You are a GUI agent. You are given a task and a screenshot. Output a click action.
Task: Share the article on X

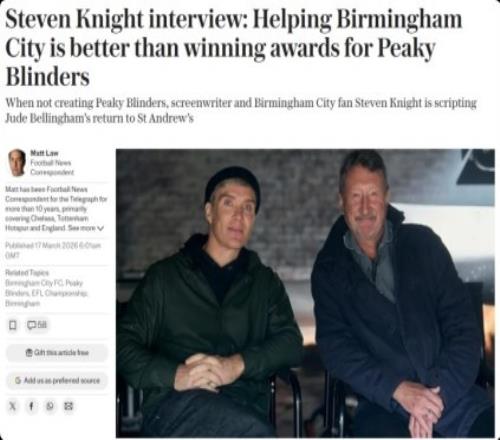click(12, 406)
